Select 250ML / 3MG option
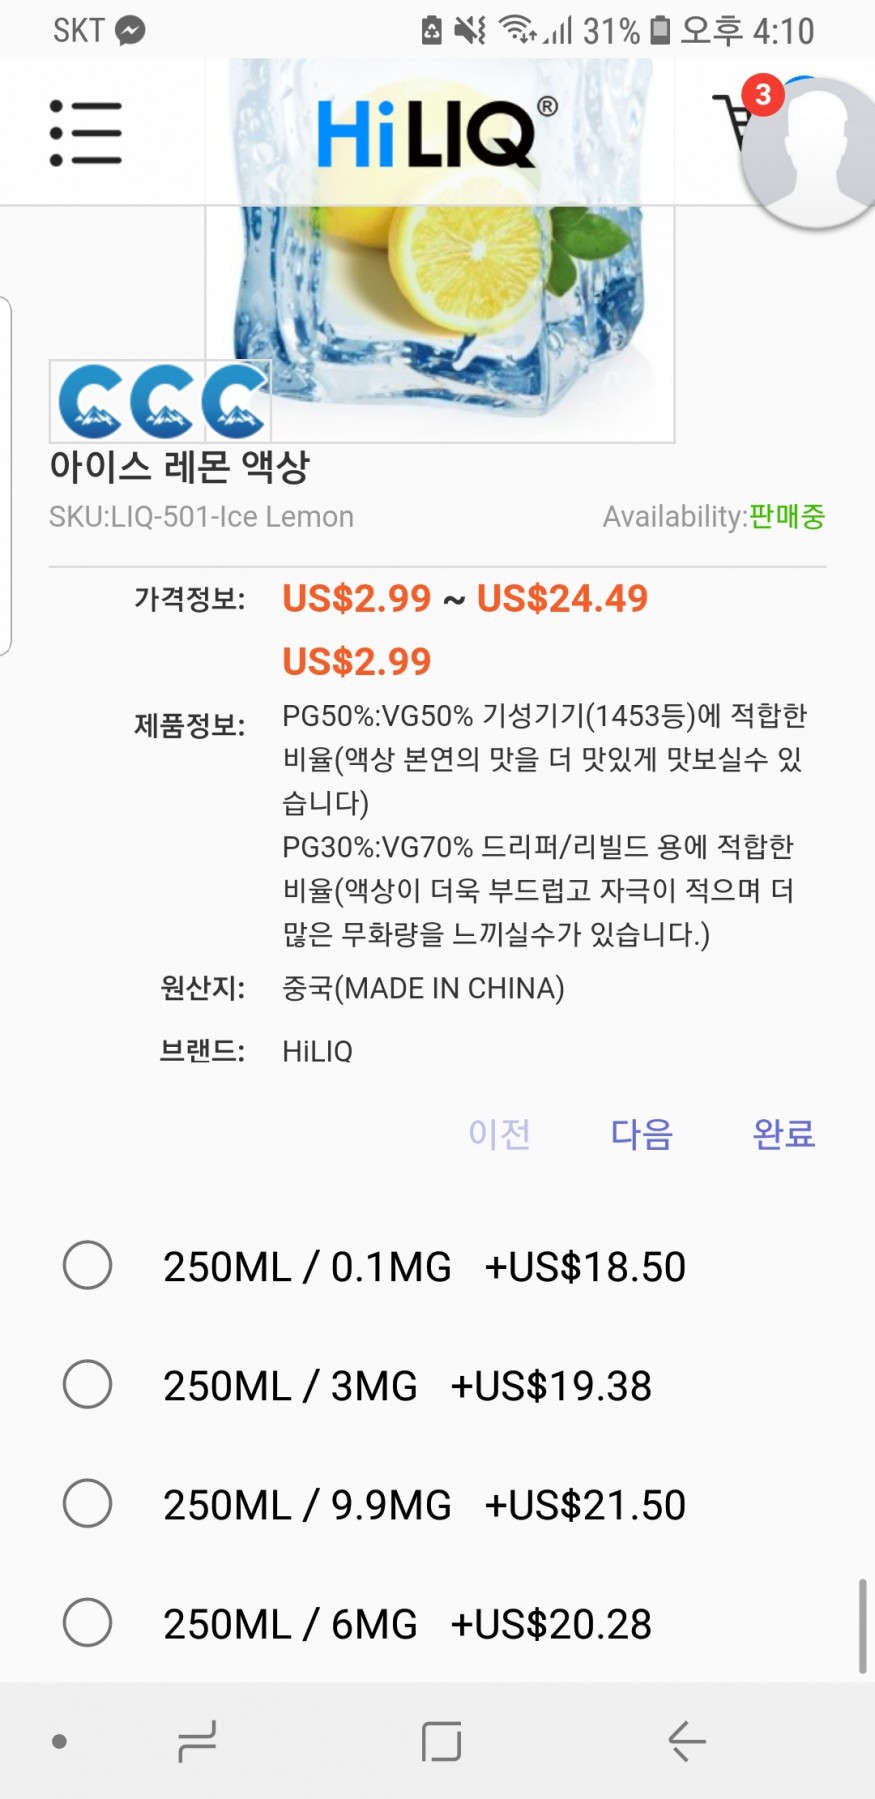The height and width of the screenshot is (1799, 875). click(88, 1385)
